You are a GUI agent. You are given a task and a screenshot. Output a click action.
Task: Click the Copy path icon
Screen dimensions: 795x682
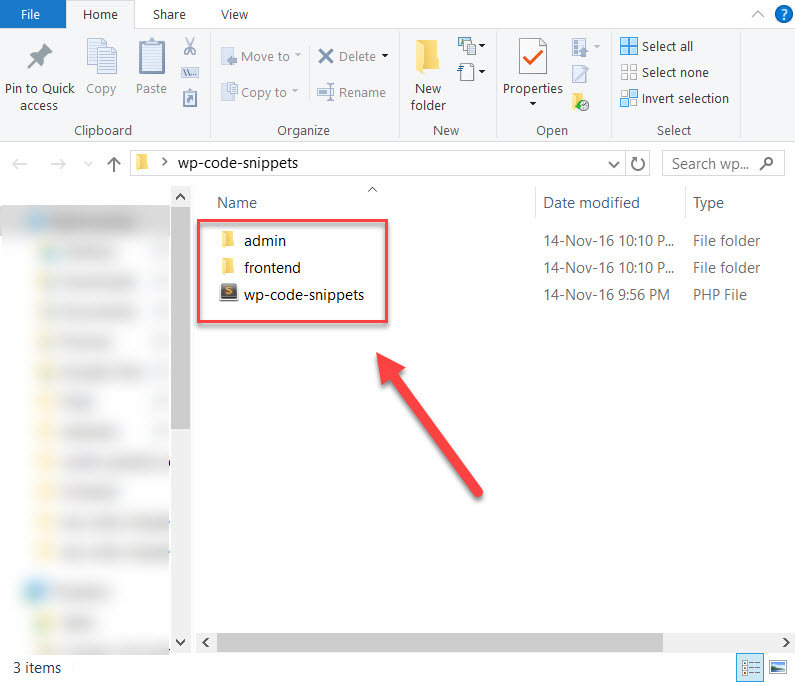(x=190, y=73)
